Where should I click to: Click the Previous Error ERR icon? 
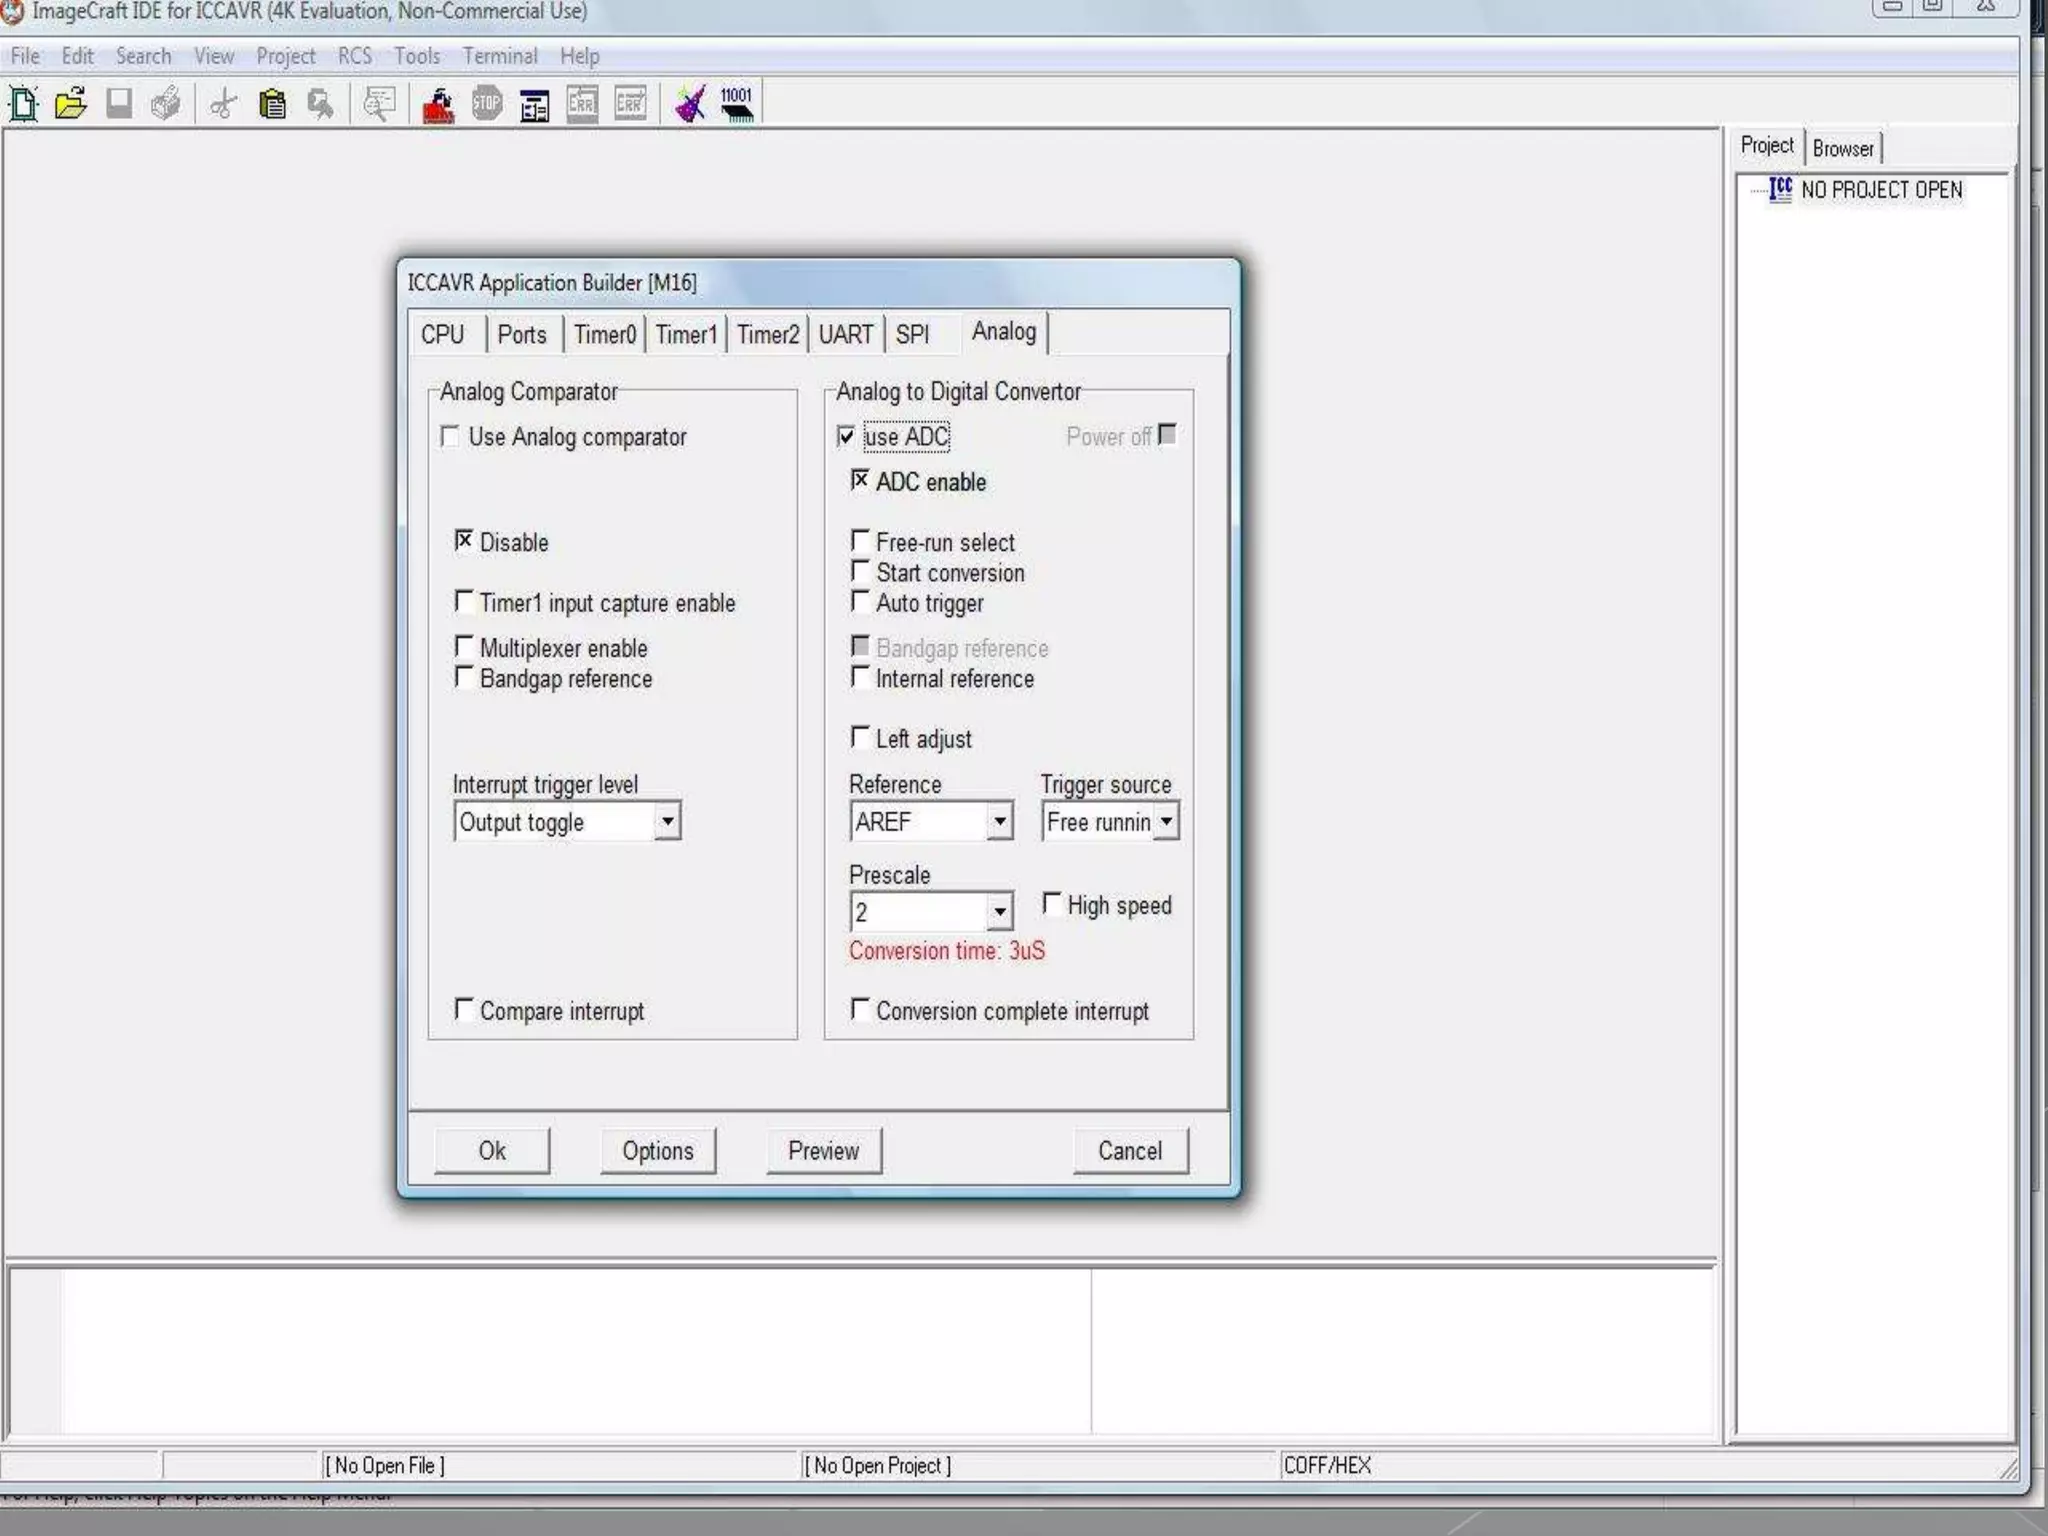click(582, 103)
